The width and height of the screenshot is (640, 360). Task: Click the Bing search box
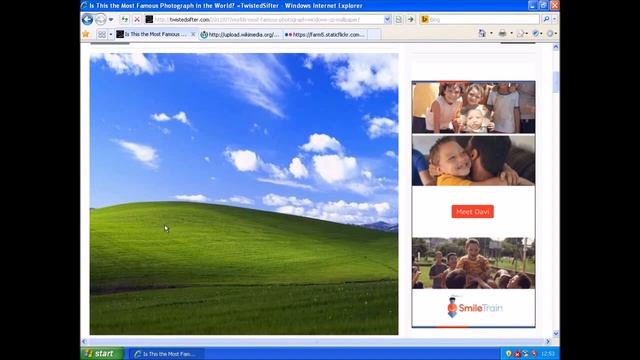pos(480,19)
